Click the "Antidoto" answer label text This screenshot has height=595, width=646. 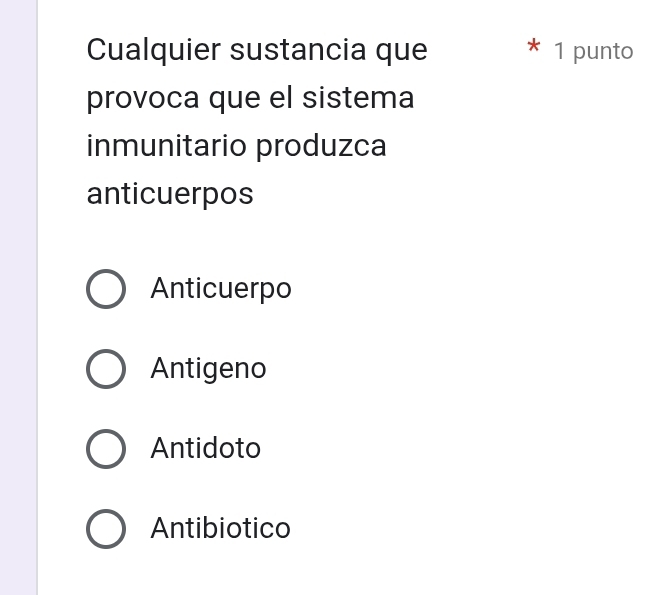click(x=205, y=449)
